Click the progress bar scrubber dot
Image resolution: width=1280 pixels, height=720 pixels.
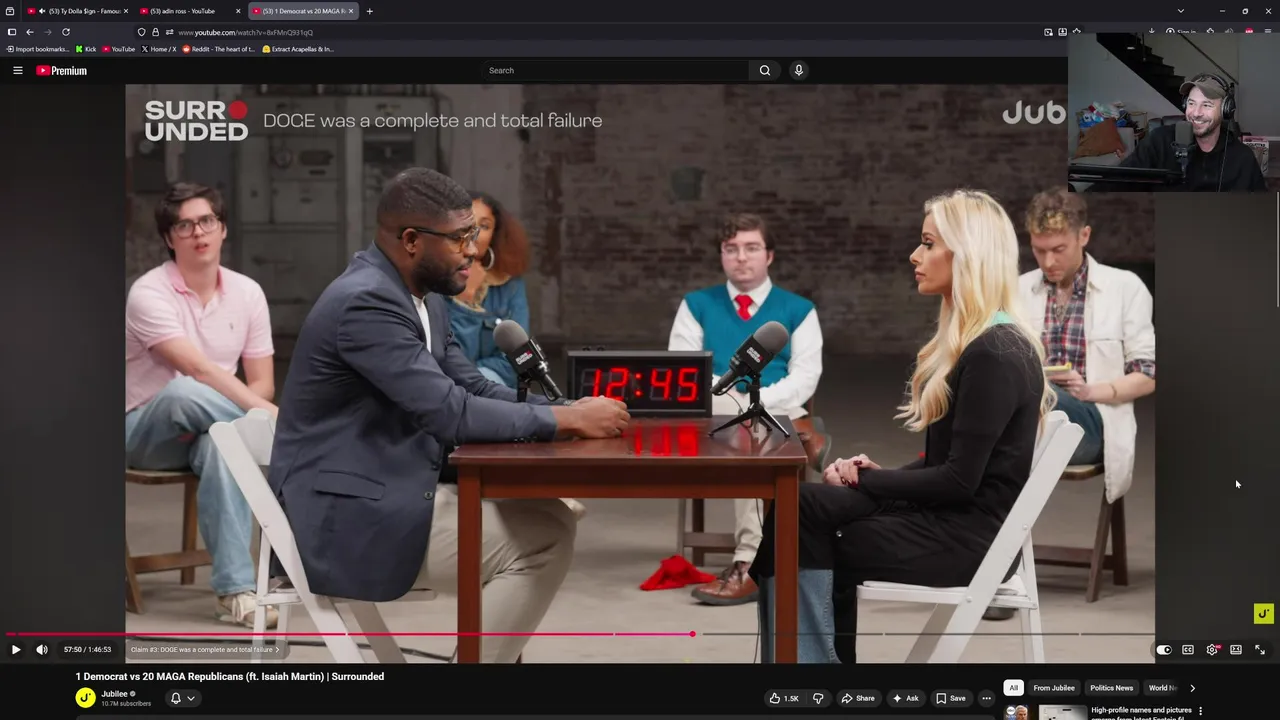click(692, 634)
